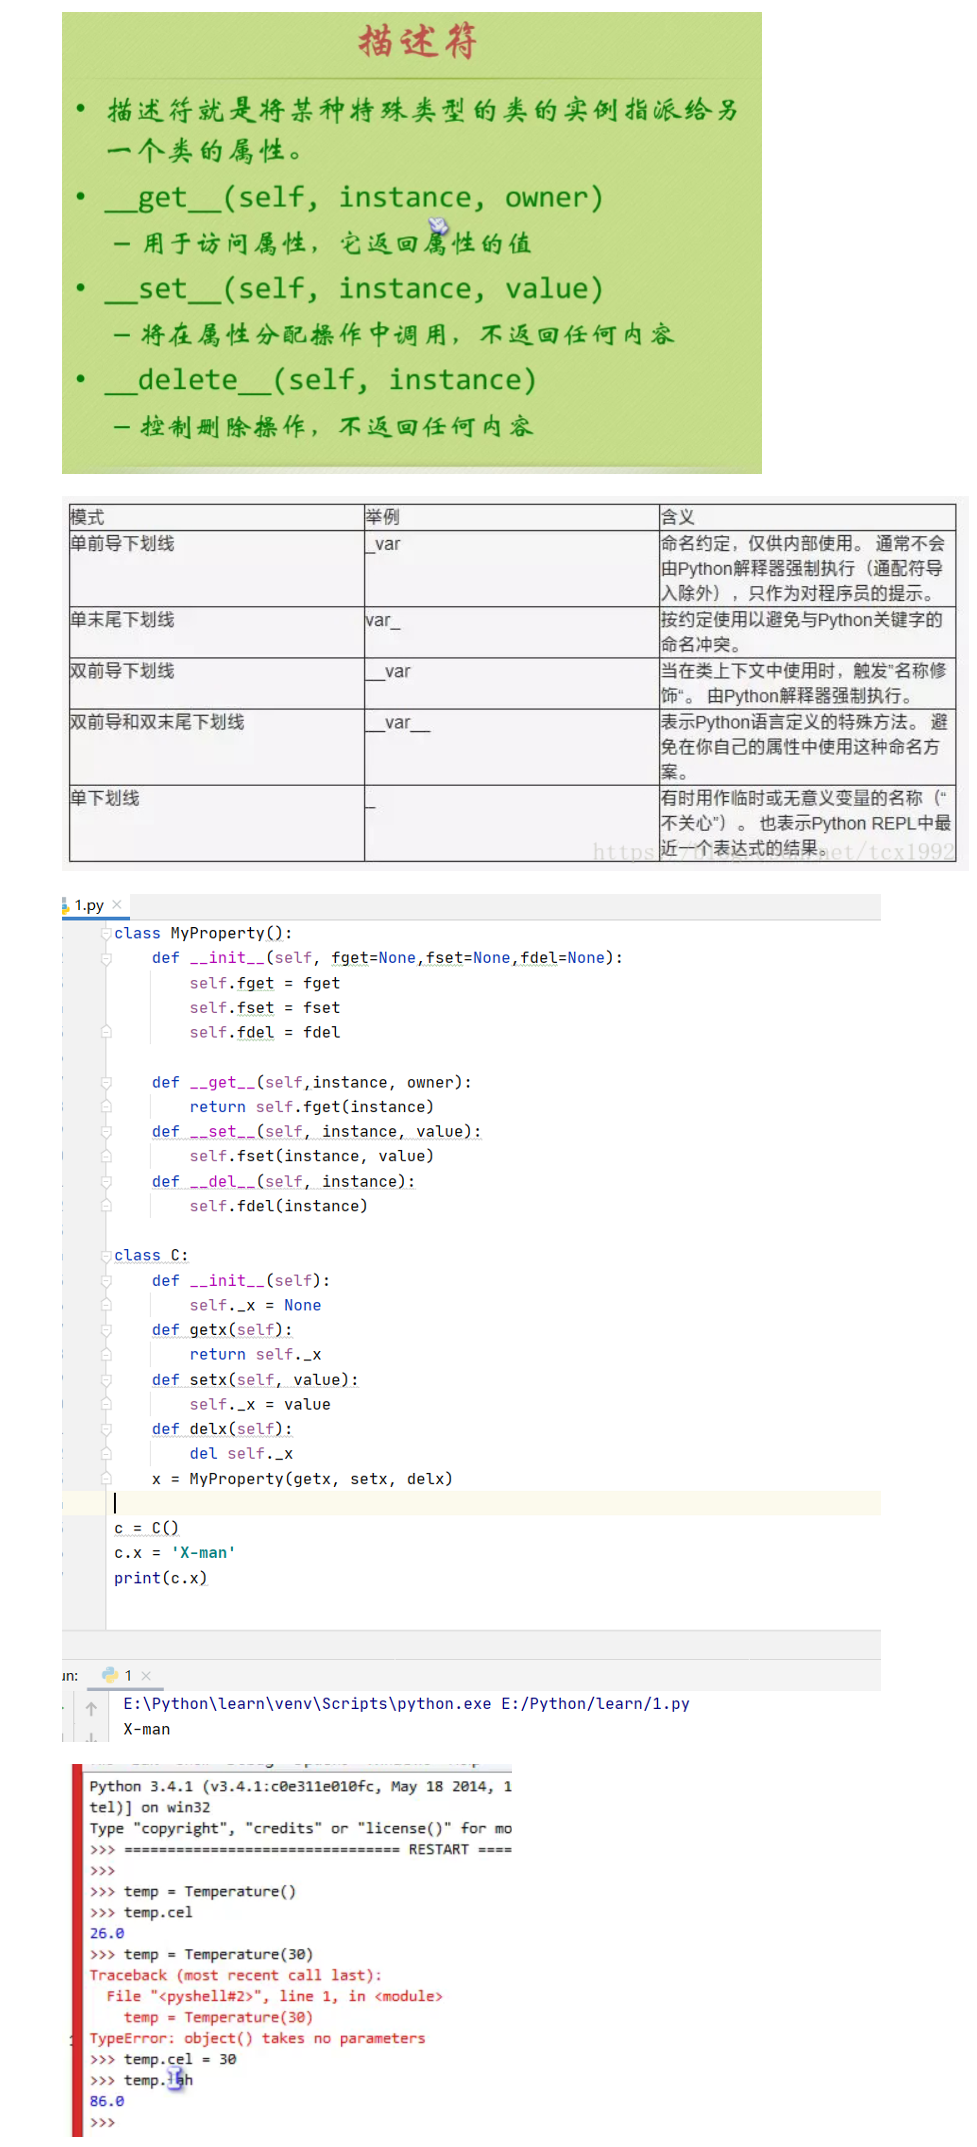977x2147 pixels.
Task: Click __set__(self, instance, value) on the slide
Action: tap(354, 288)
